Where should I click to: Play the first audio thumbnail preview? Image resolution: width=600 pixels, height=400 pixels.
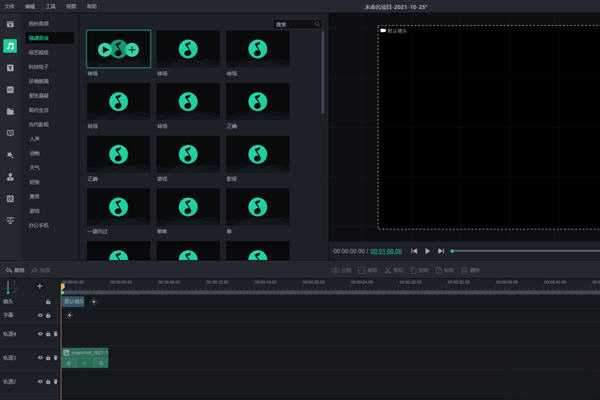coord(105,48)
